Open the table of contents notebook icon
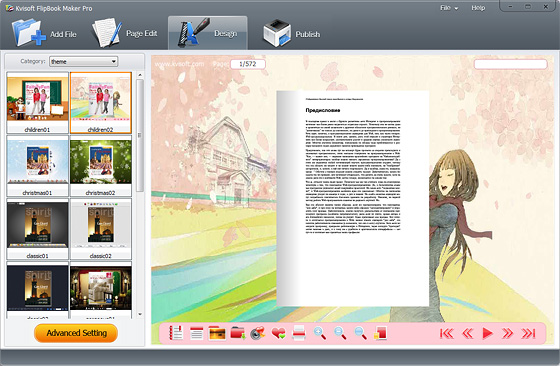The image size is (560, 366). (x=176, y=333)
